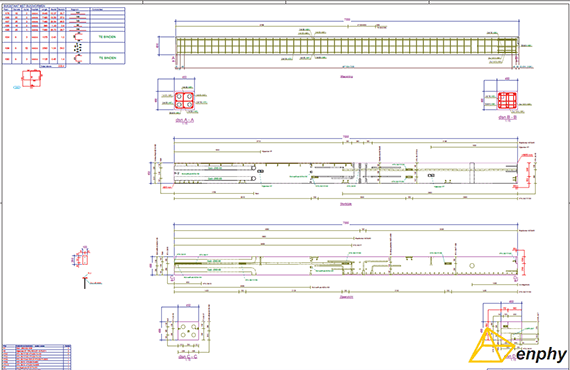570x370 pixels.
Task: Click the red stirrup symbol below the table
Action: point(32,79)
